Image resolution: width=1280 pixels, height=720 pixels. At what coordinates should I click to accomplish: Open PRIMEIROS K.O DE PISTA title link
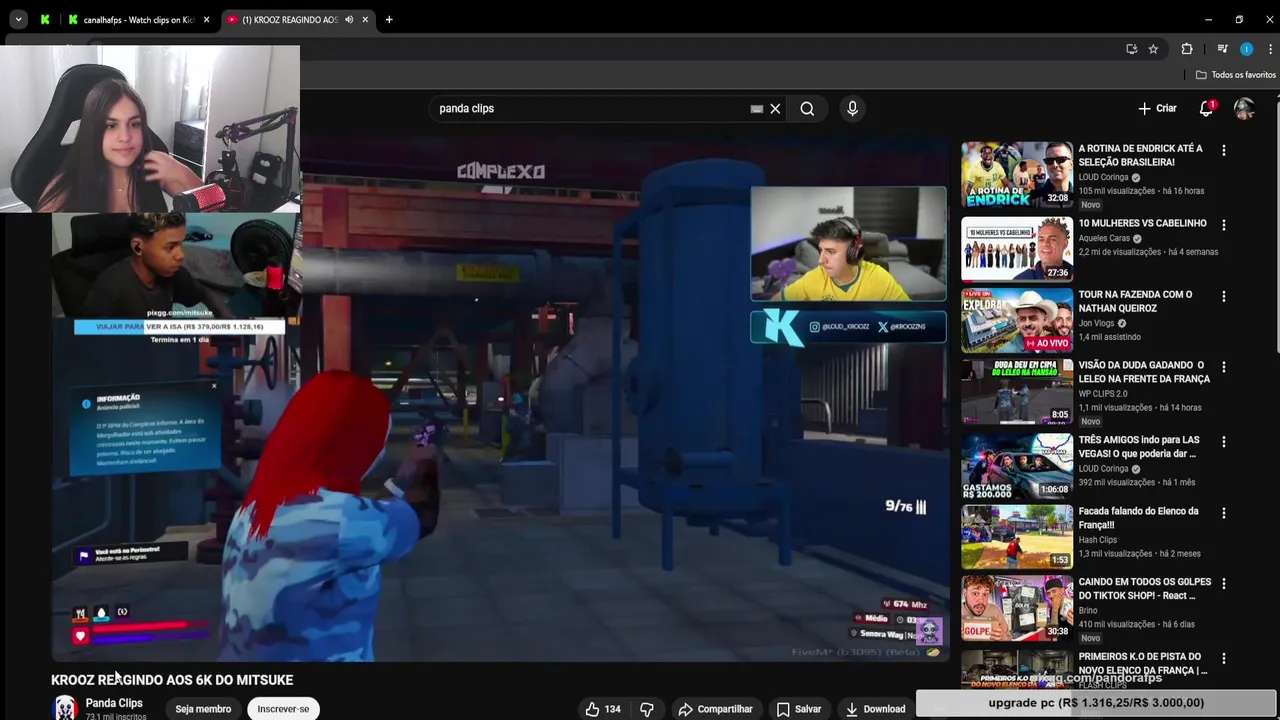click(x=1143, y=663)
